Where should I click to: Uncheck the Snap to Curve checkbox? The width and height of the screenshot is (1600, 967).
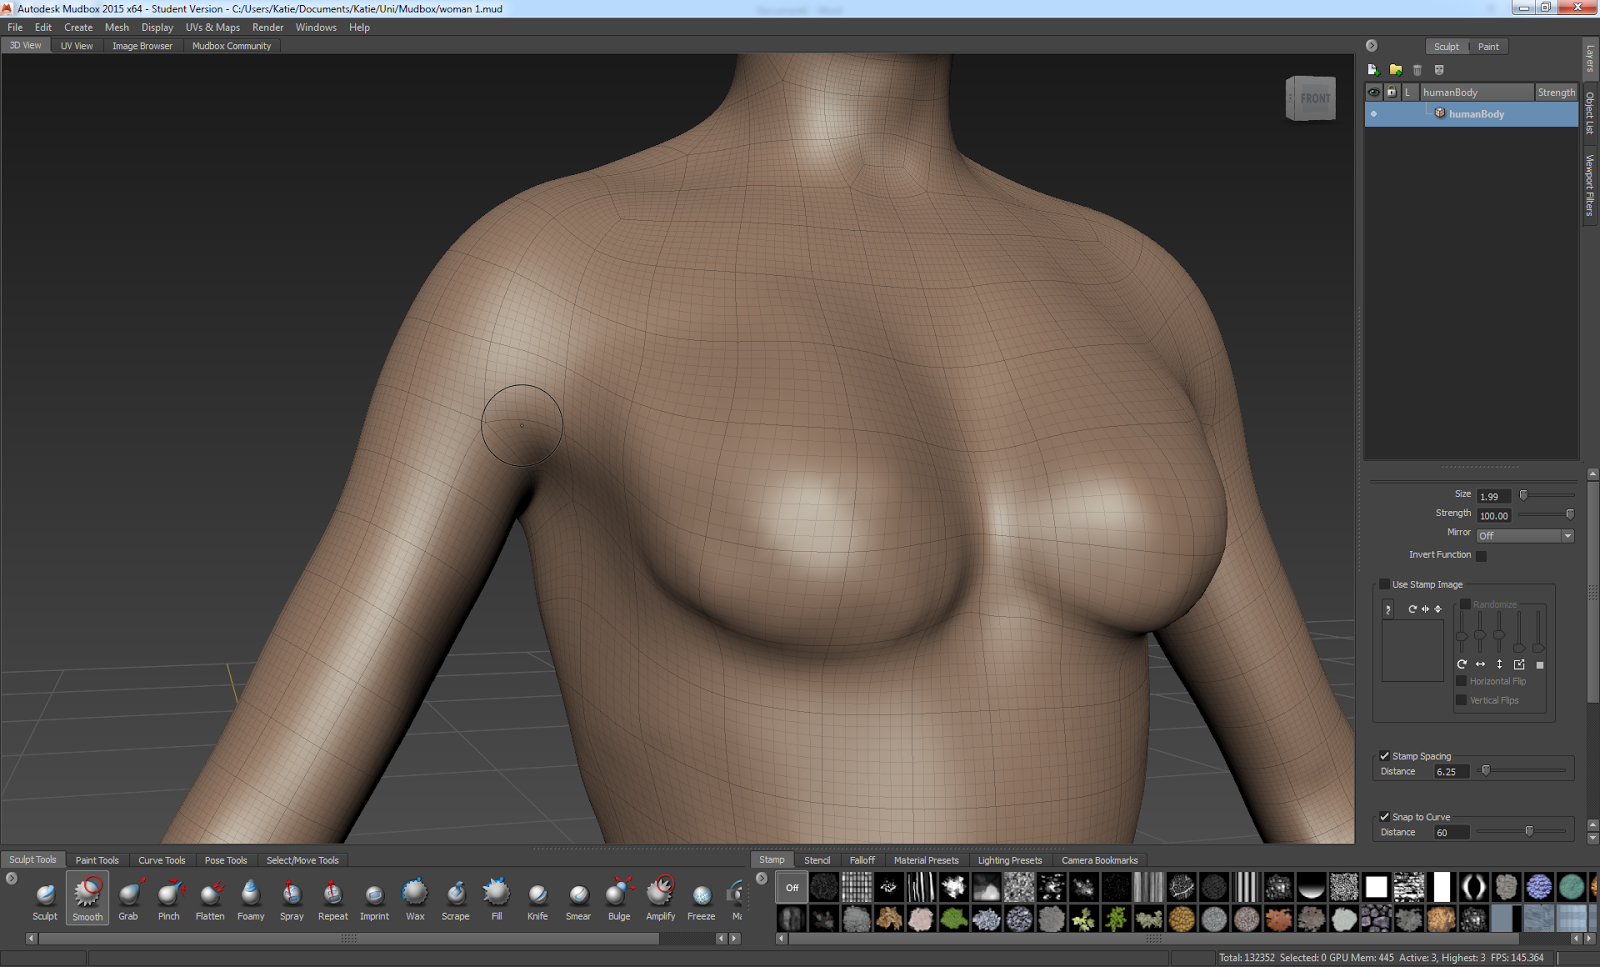coord(1384,817)
